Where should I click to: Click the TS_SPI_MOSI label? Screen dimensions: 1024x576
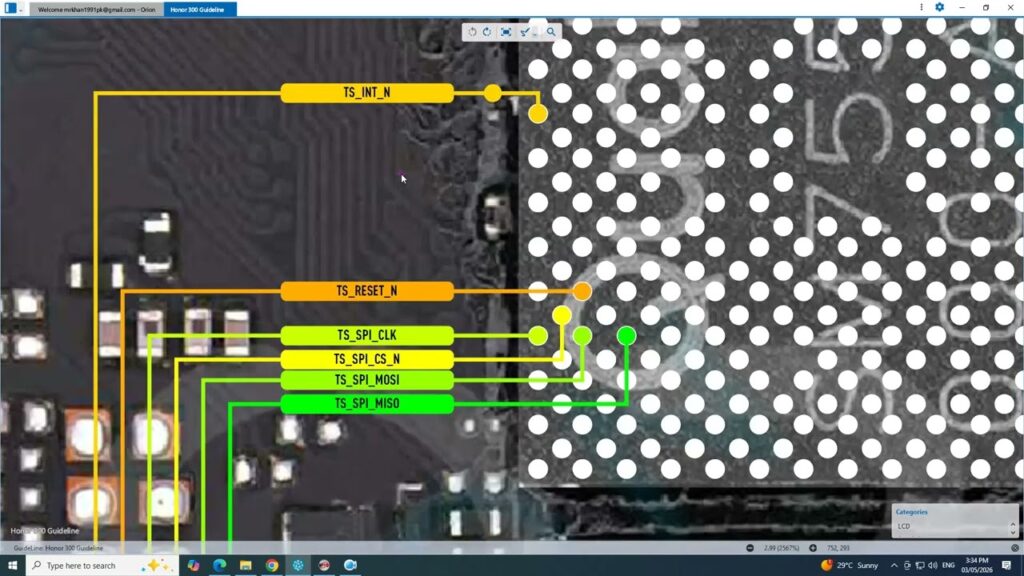point(367,380)
